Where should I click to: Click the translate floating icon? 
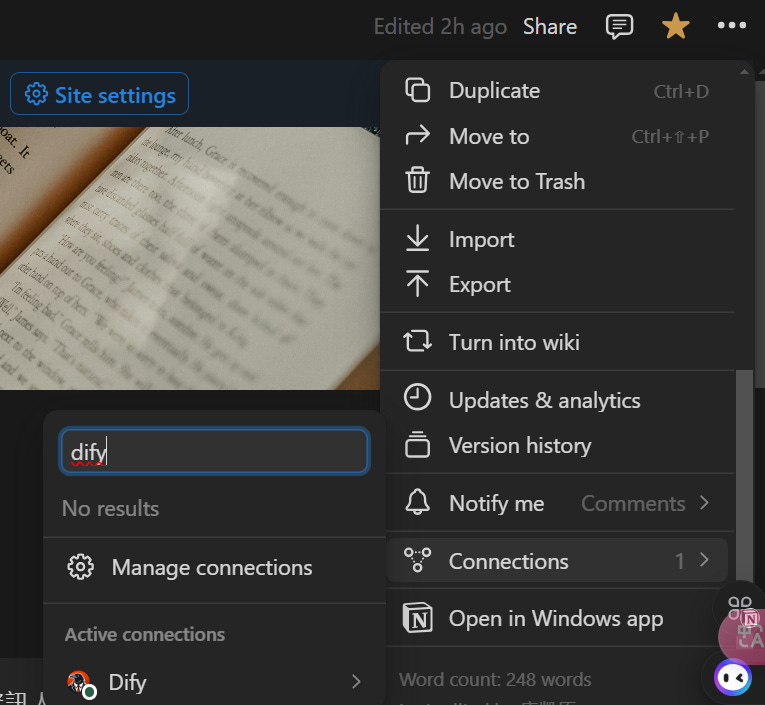click(746, 637)
